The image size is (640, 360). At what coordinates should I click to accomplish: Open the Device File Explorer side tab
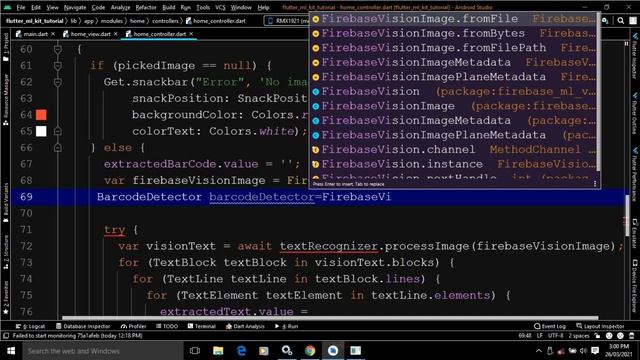pyautogui.click(x=635, y=286)
